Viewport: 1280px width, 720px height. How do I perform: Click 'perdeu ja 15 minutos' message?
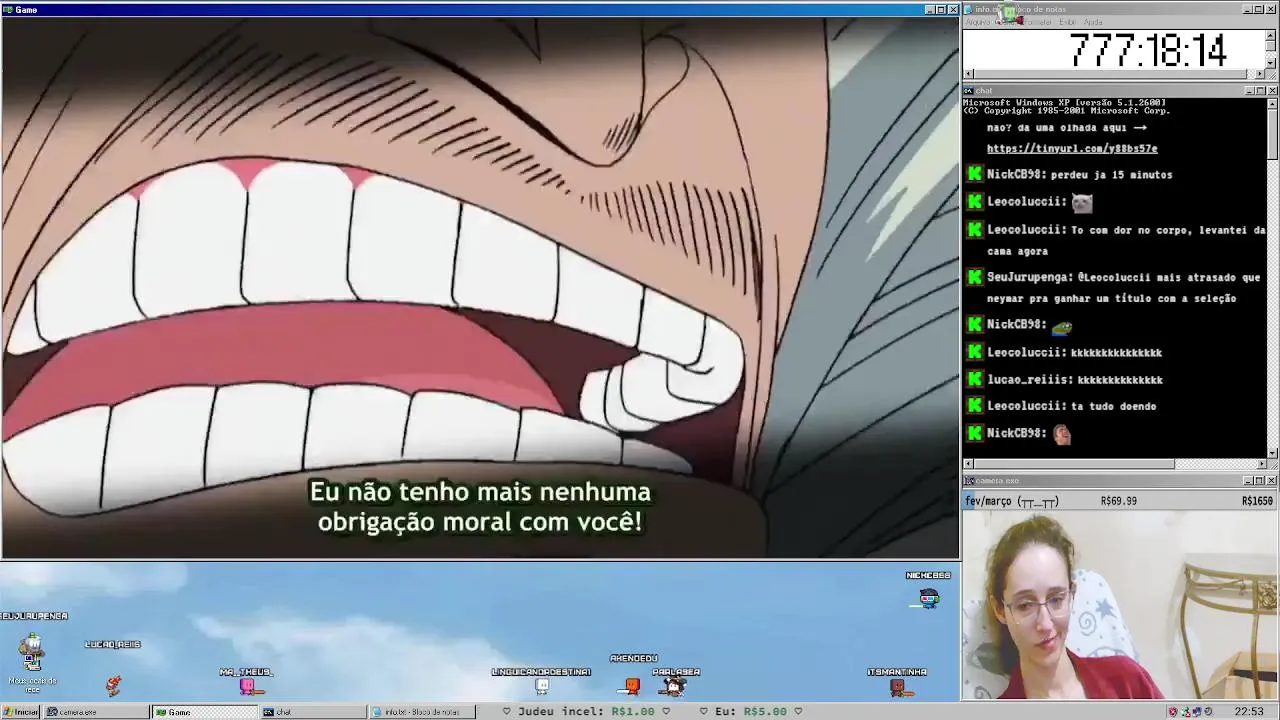[1111, 175]
